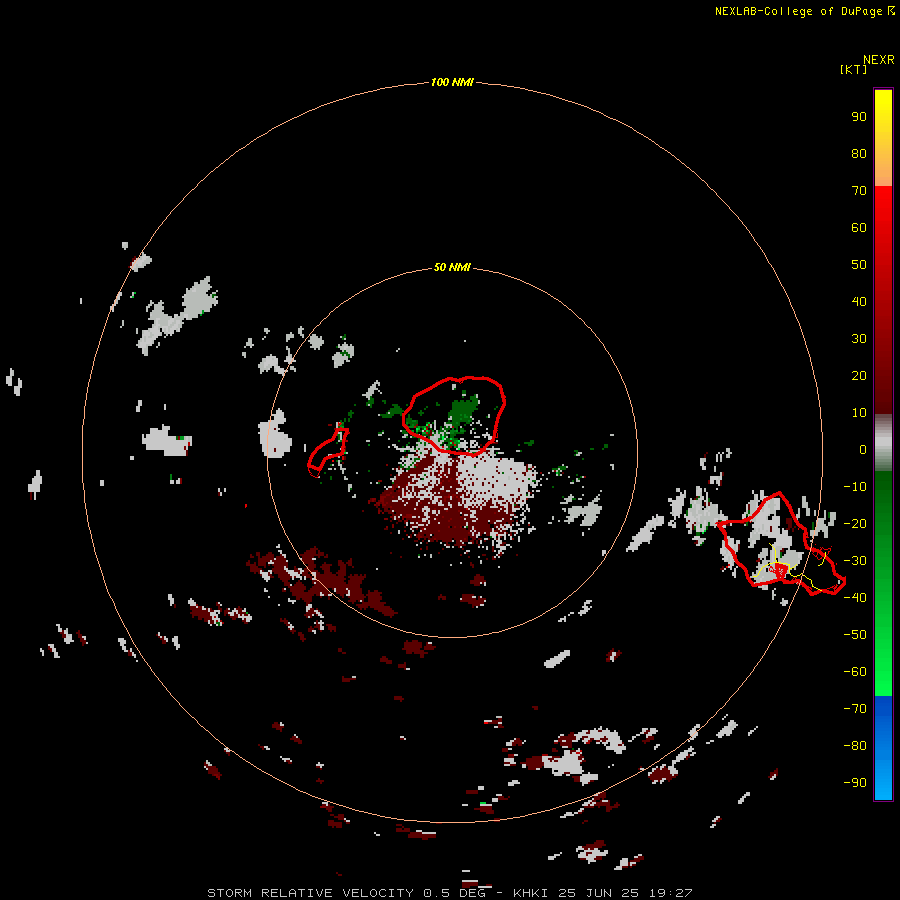The width and height of the screenshot is (900, 900).
Task: Click the -80 value on the velocity scale
Action: pyautogui.click(x=855, y=746)
